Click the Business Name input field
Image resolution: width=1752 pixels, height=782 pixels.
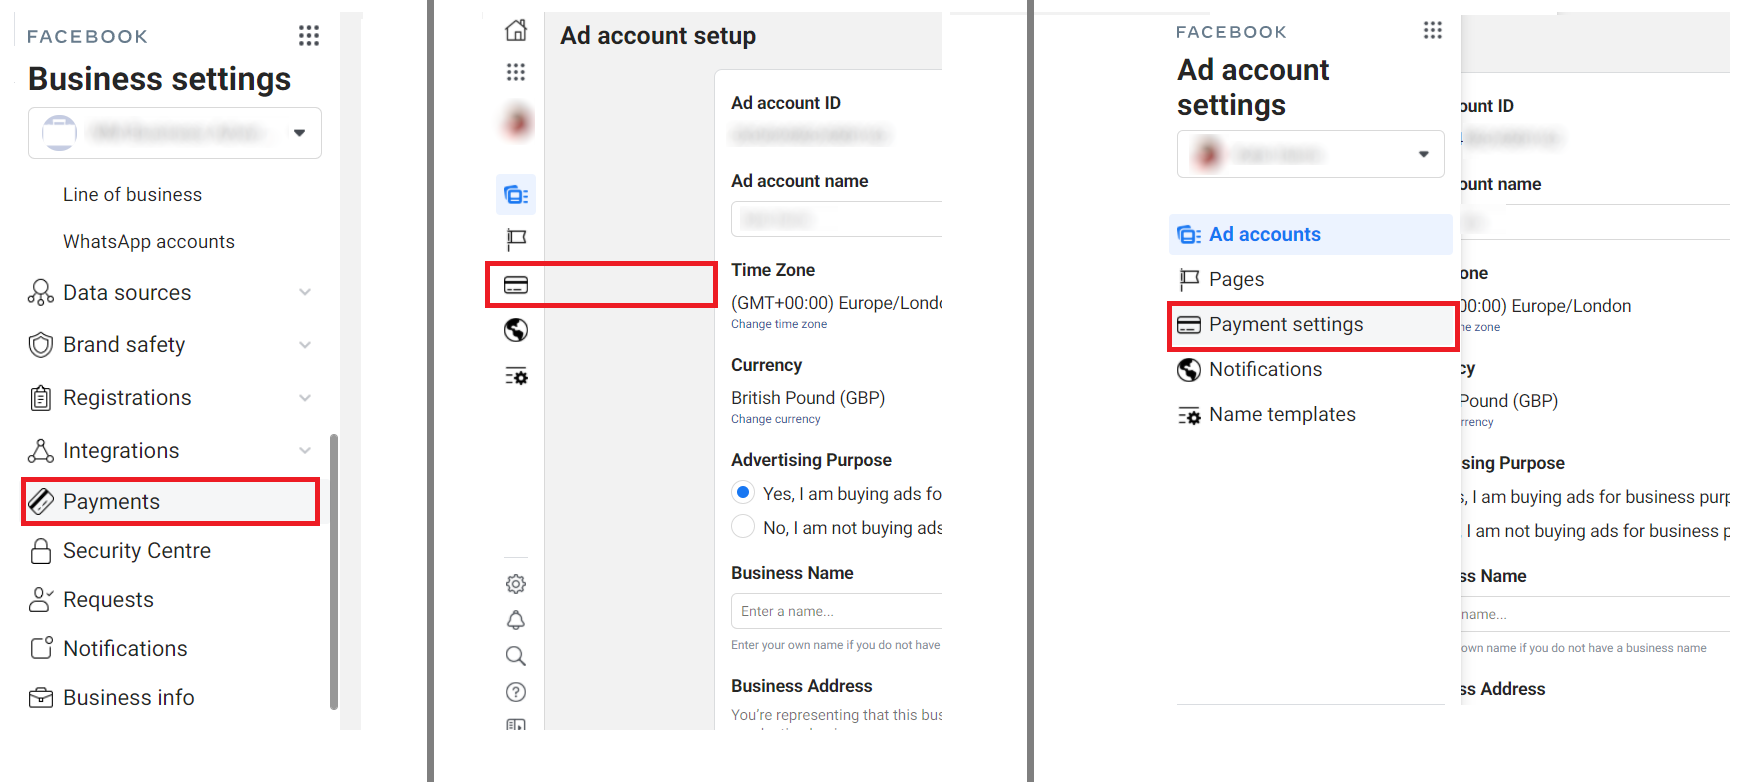[x=837, y=611]
